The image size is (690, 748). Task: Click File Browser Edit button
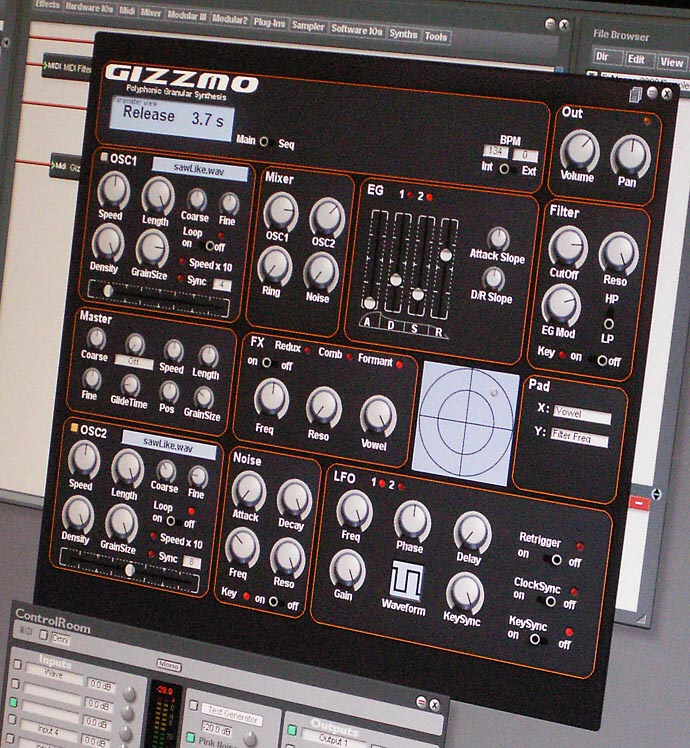[637, 59]
